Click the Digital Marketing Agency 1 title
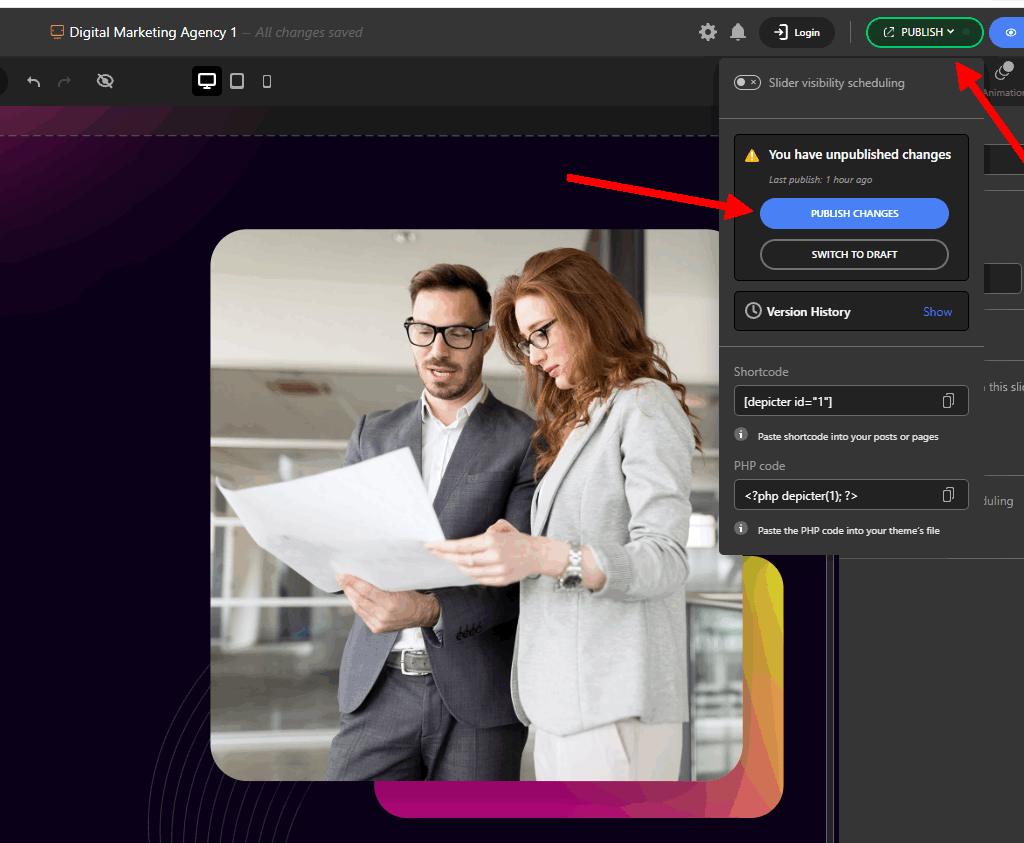 pos(153,32)
